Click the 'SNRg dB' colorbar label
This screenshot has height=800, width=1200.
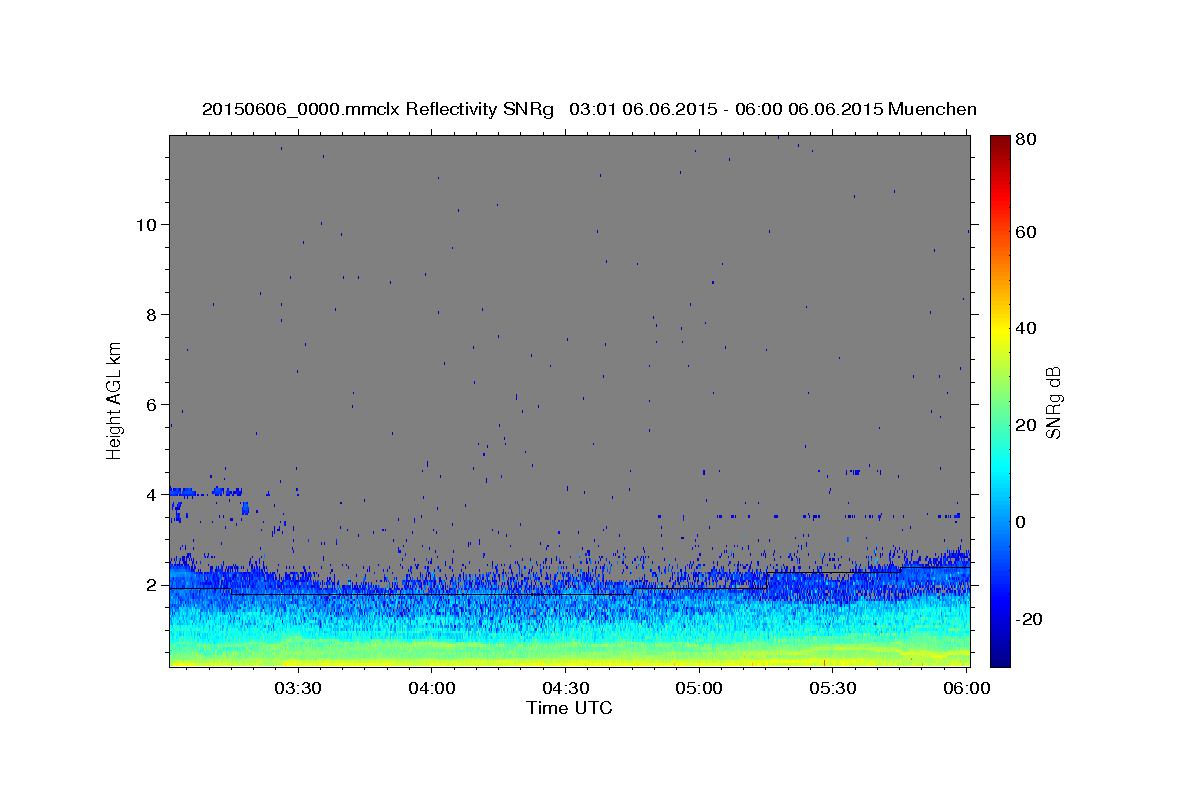pyautogui.click(x=1053, y=401)
